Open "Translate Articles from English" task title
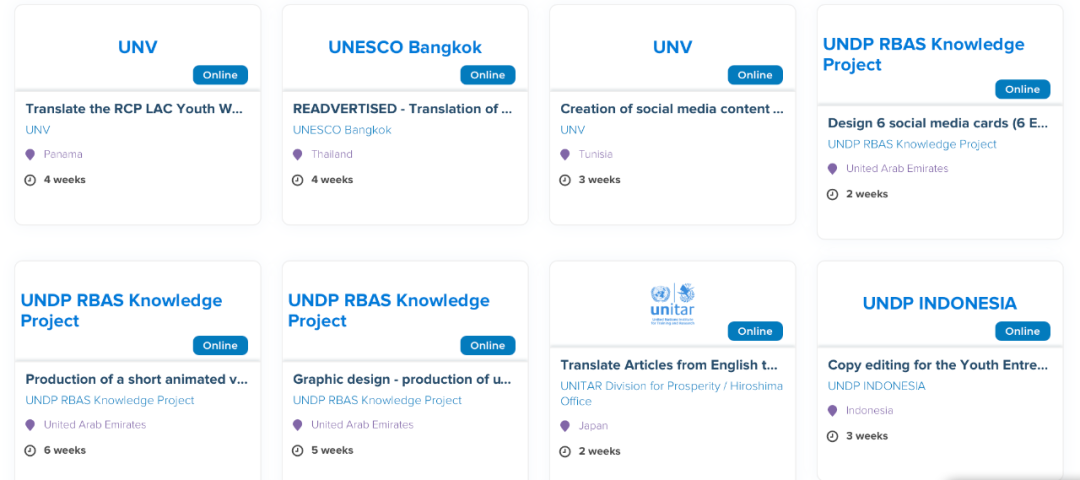1080x480 pixels. click(x=670, y=365)
